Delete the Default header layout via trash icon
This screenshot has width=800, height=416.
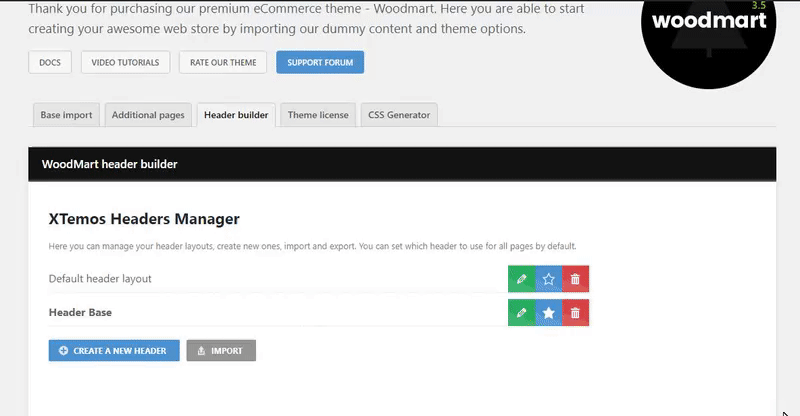point(576,279)
